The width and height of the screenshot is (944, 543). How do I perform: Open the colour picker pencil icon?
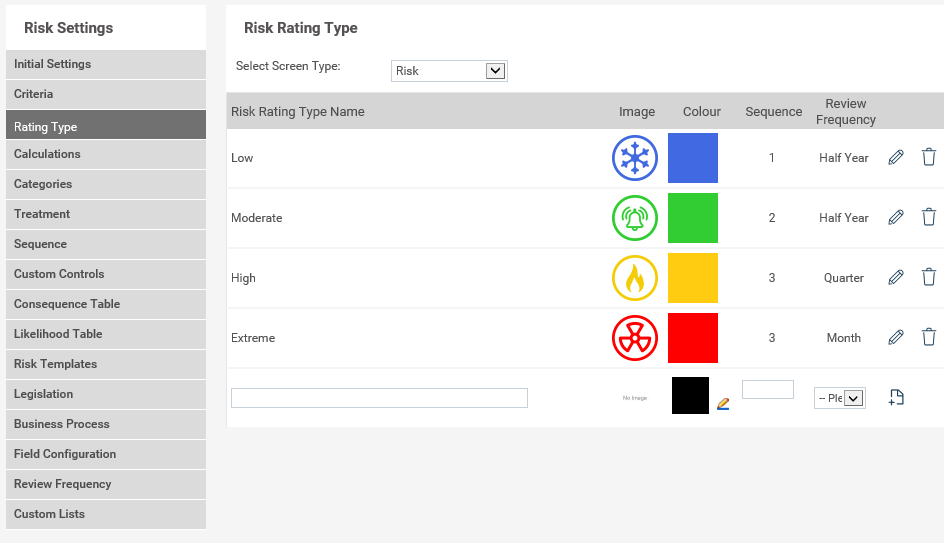[x=723, y=404]
